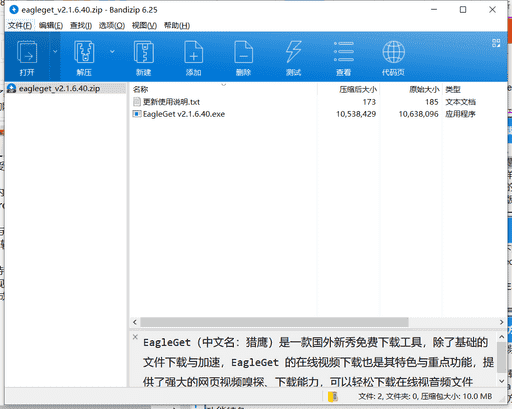Click type cell 文本文档
This screenshot has width=512, height=409.
460,102
